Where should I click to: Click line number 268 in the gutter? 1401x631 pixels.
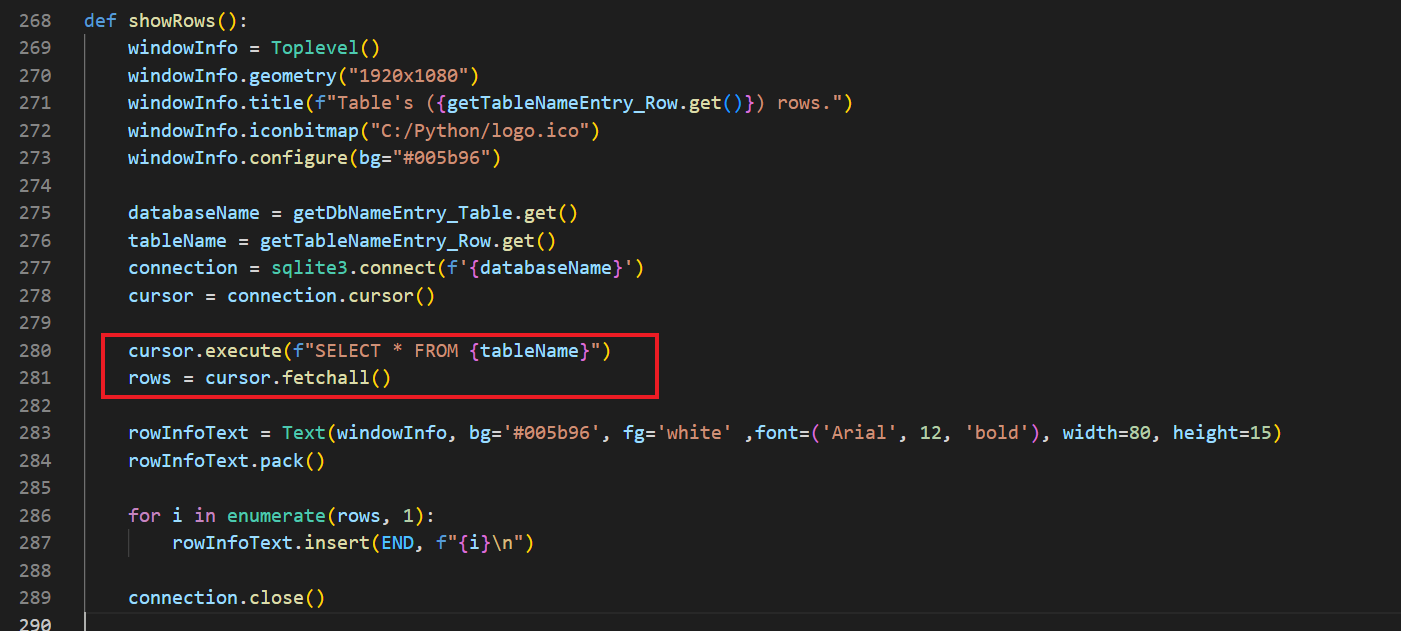[35, 21]
